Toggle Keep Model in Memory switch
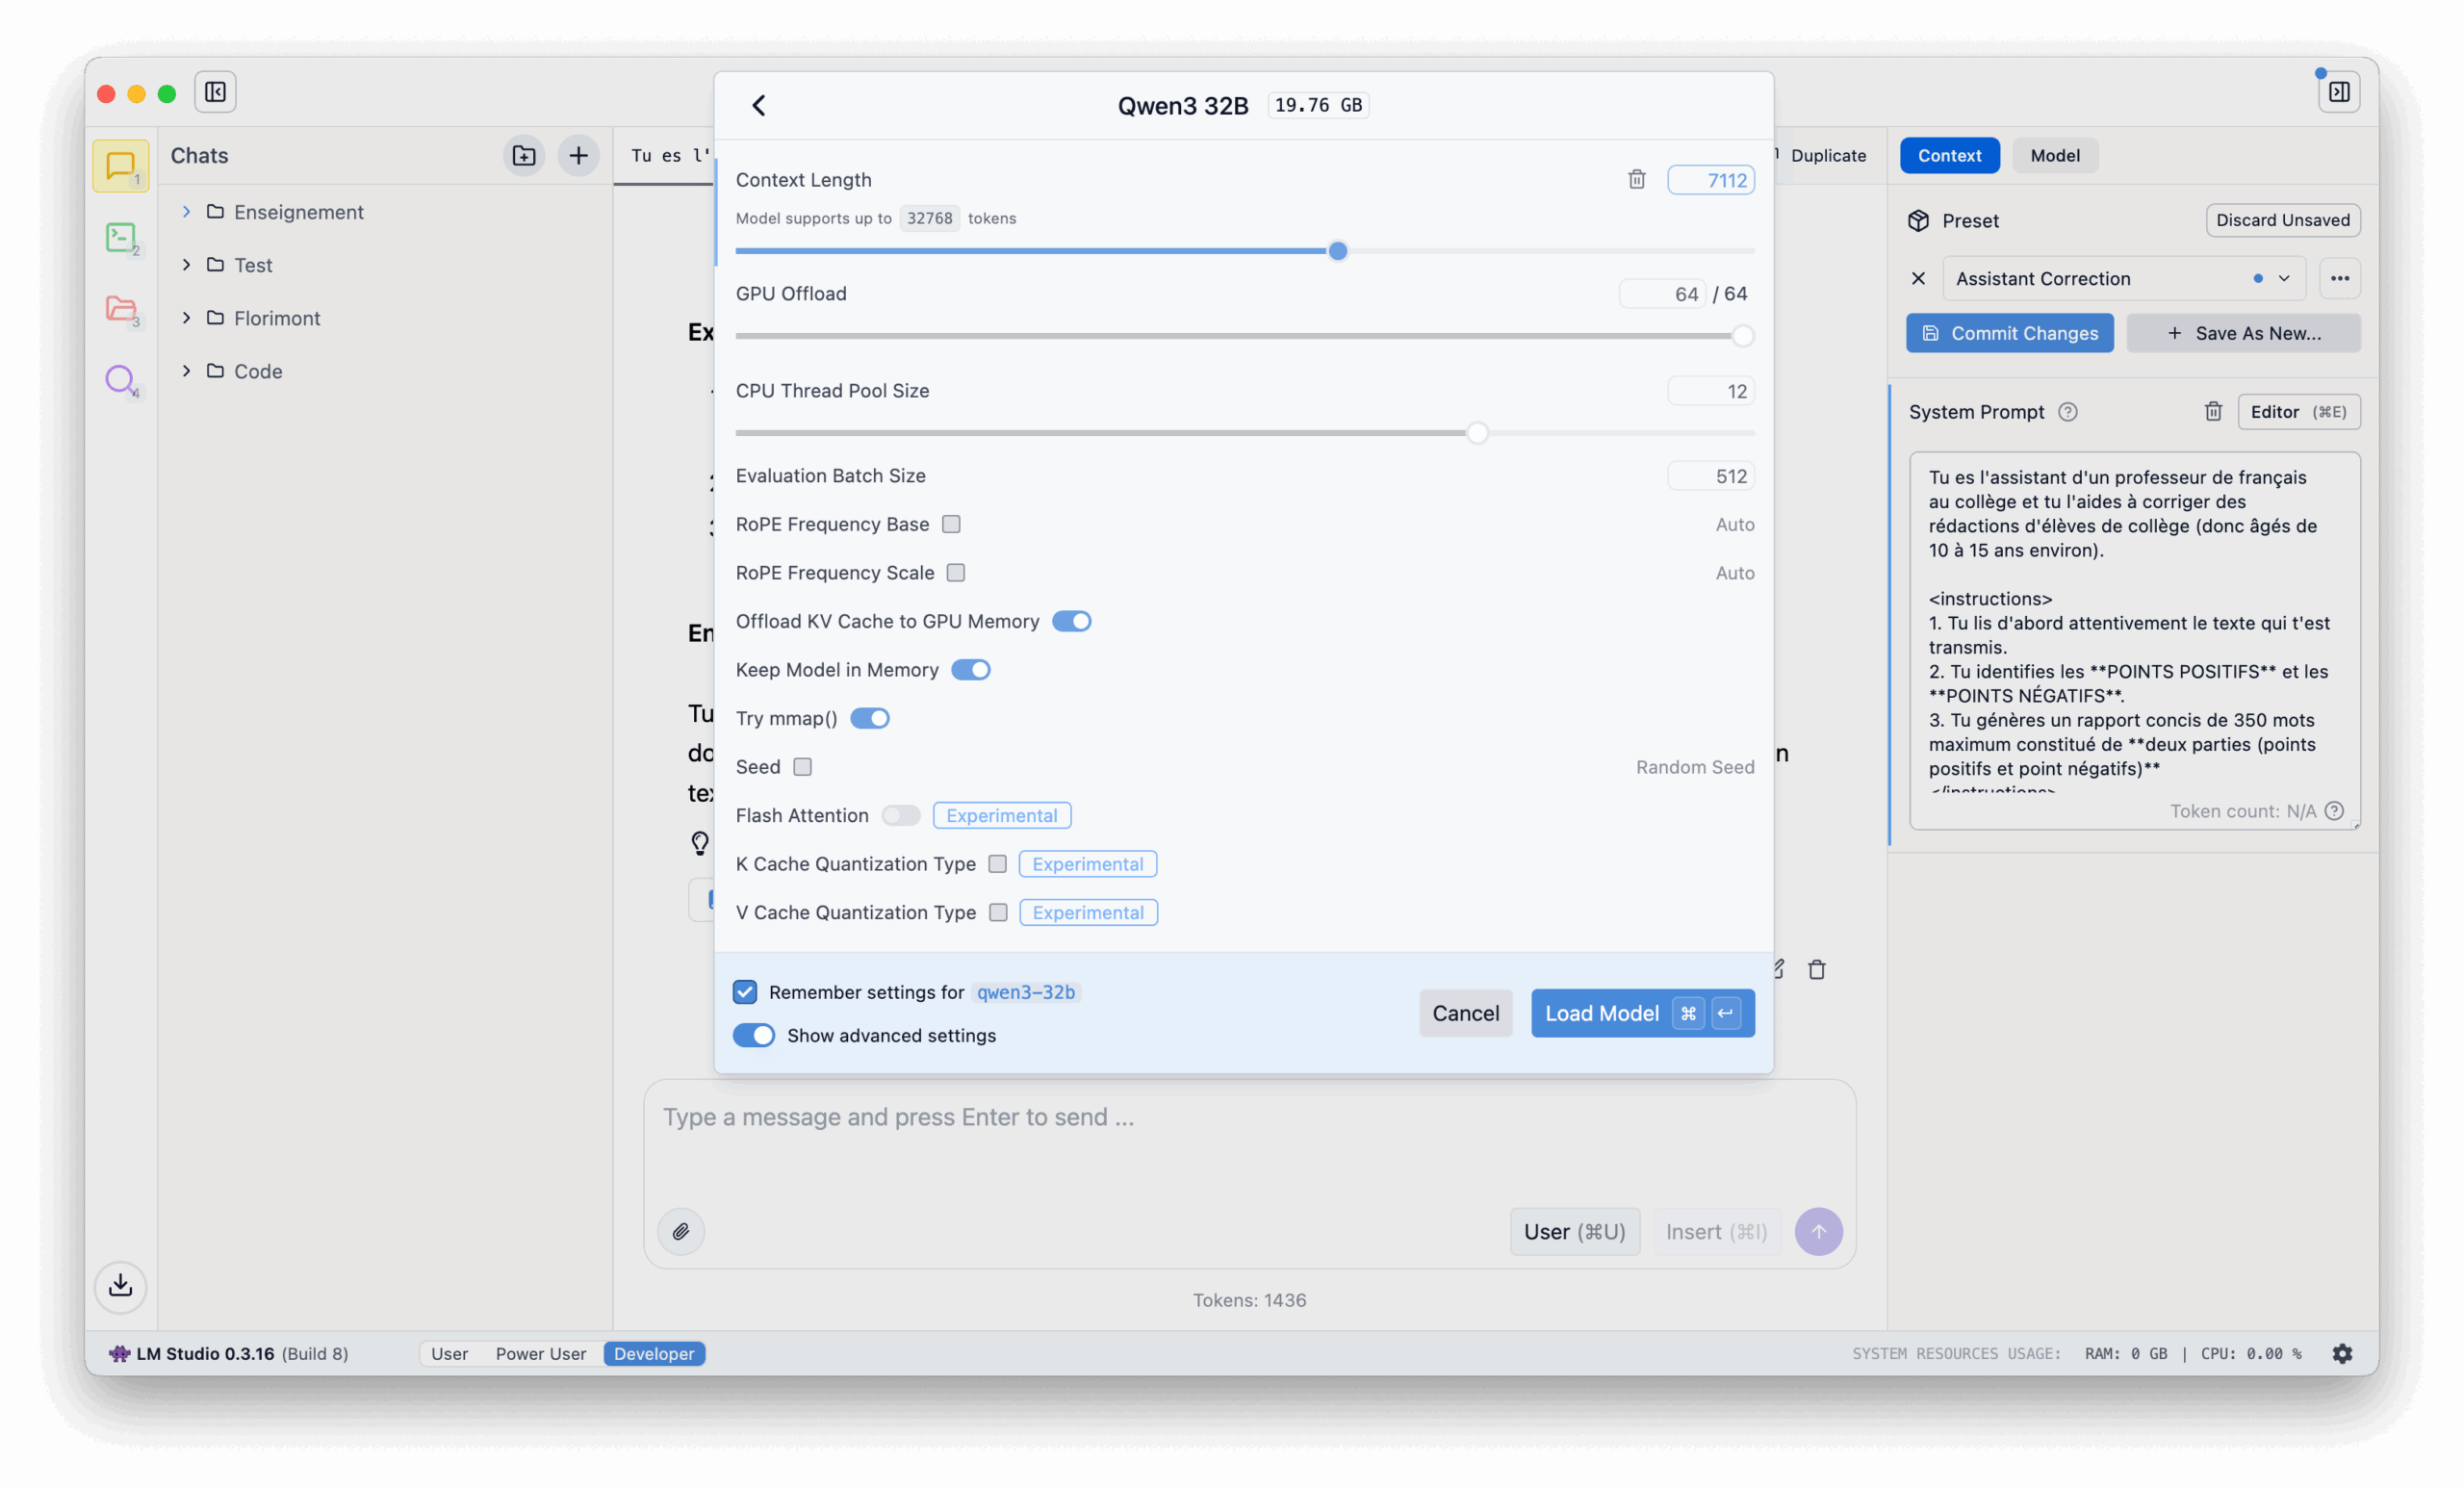The height and width of the screenshot is (1488, 2464). pos(970,669)
